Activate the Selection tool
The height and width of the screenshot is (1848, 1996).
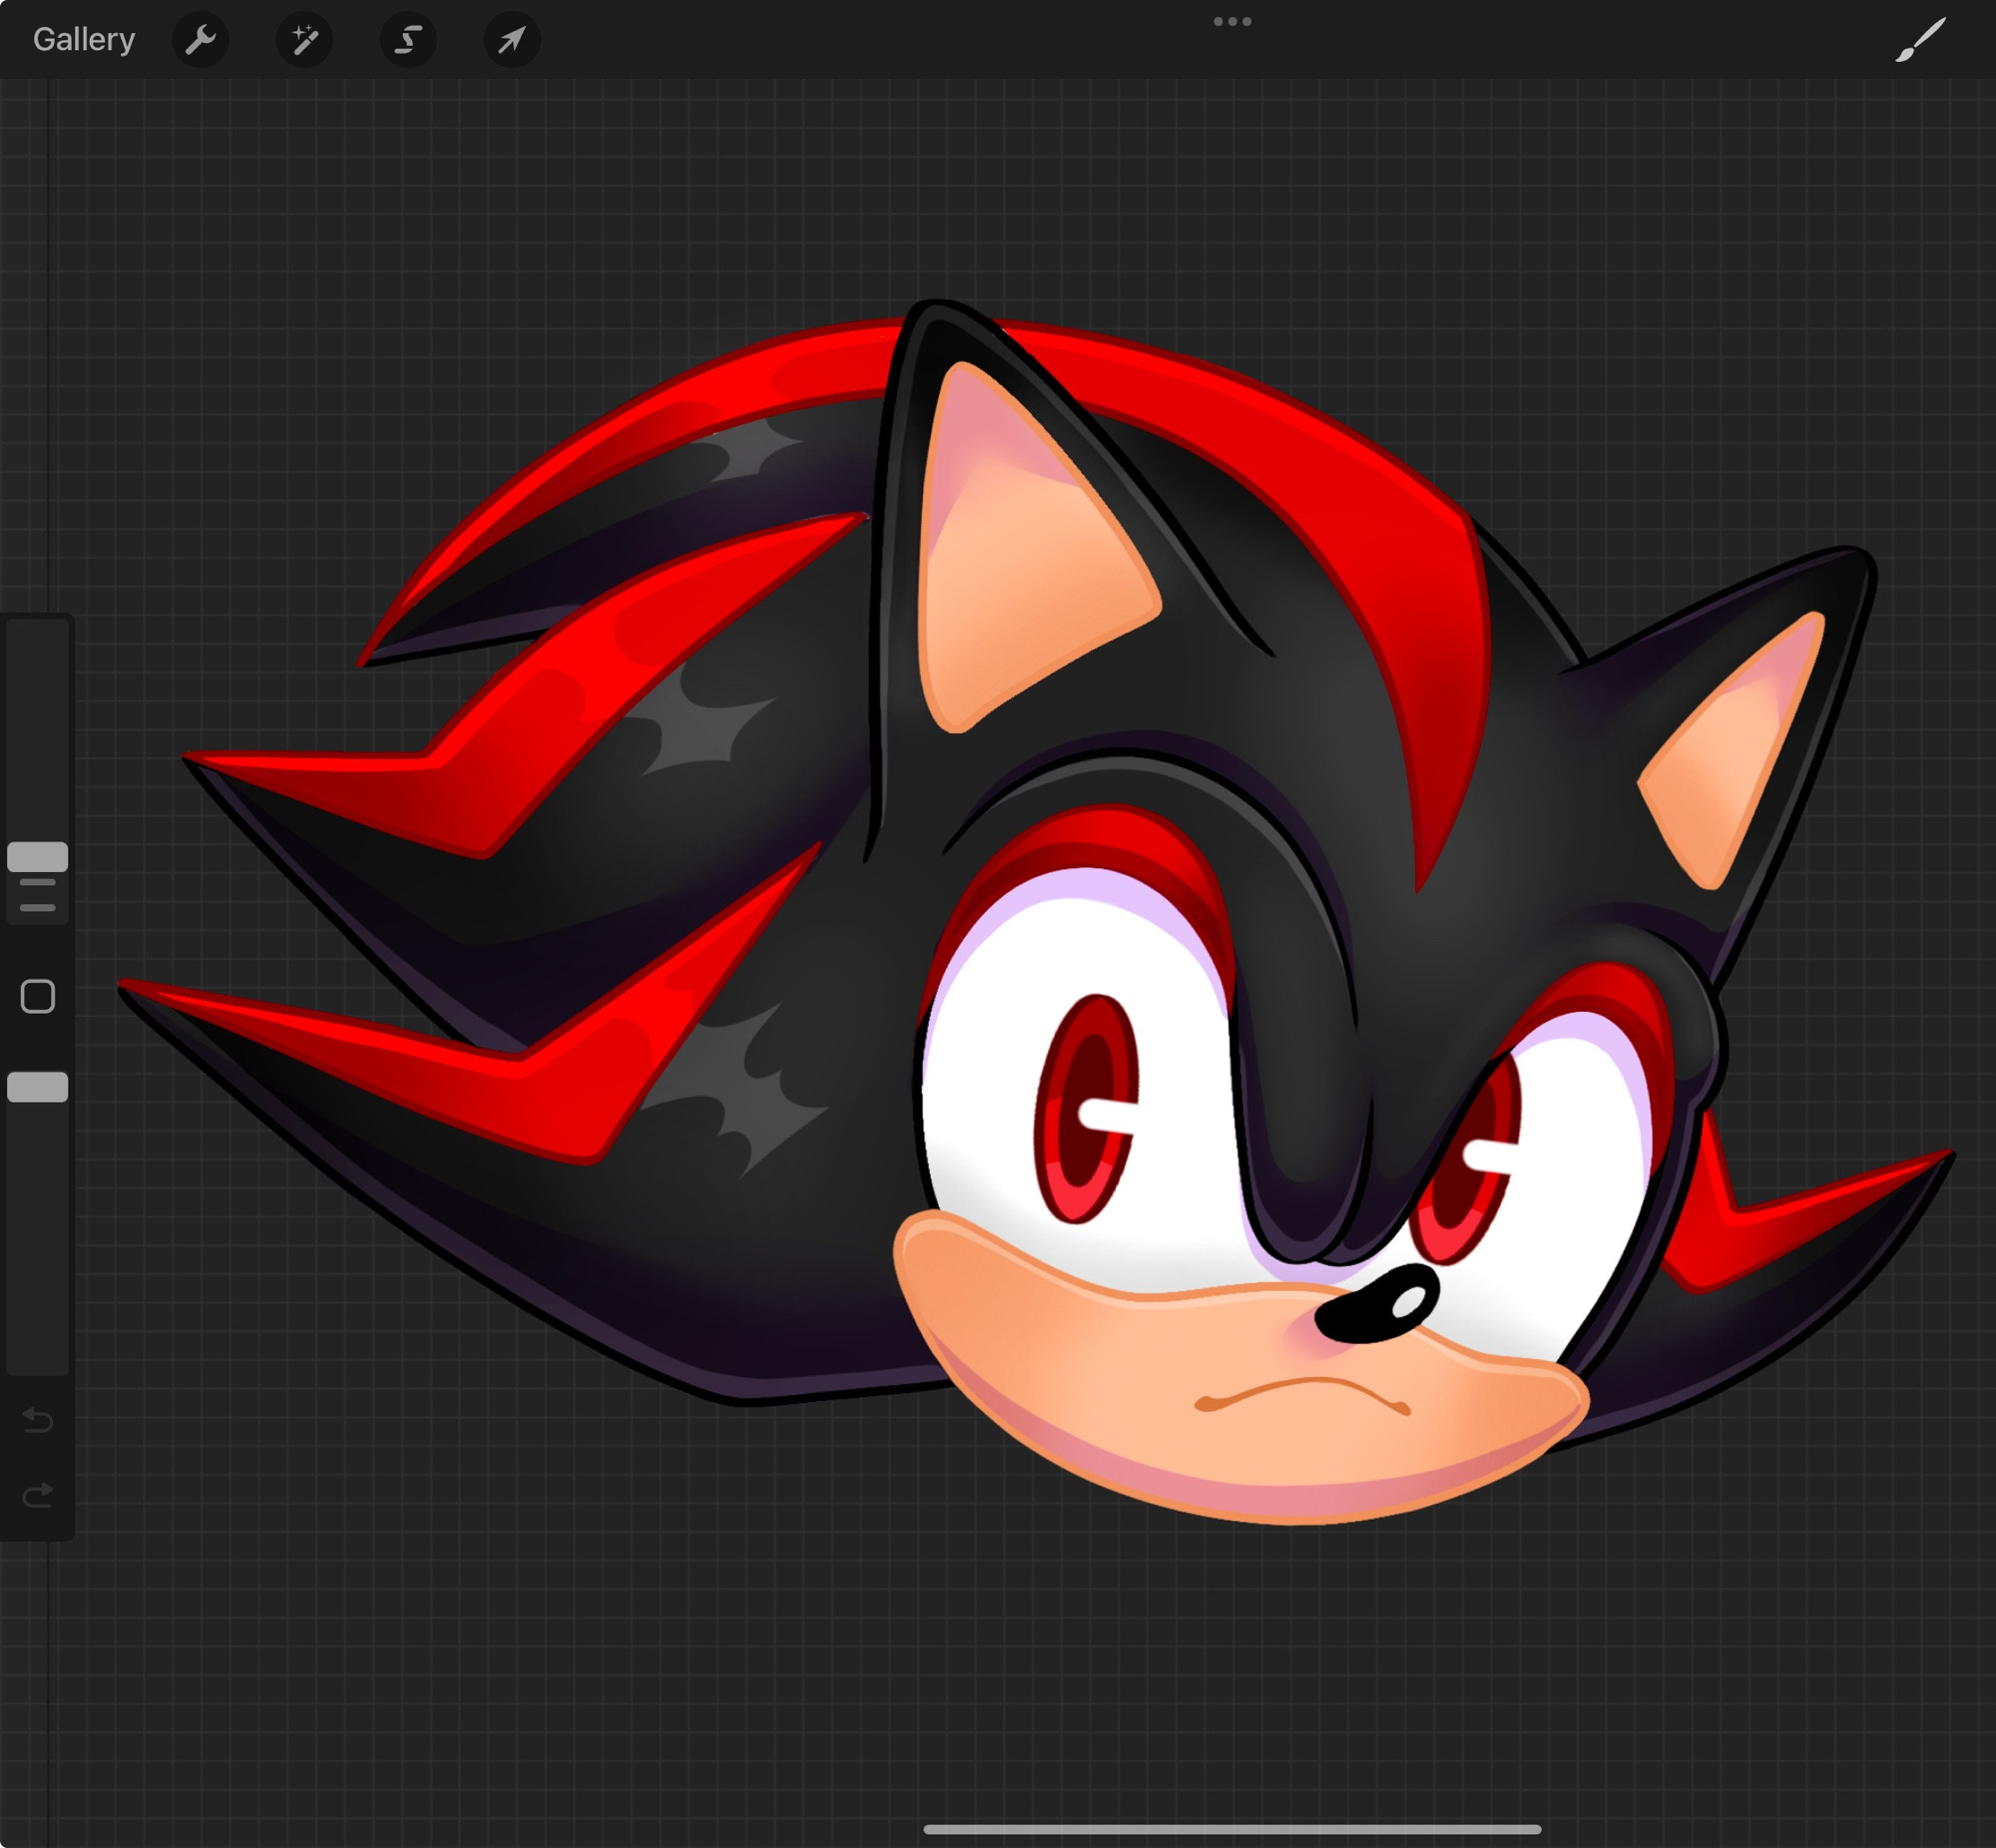408,40
